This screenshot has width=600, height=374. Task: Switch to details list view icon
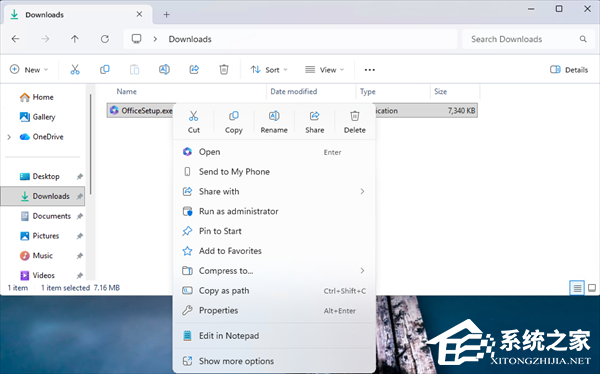point(577,288)
